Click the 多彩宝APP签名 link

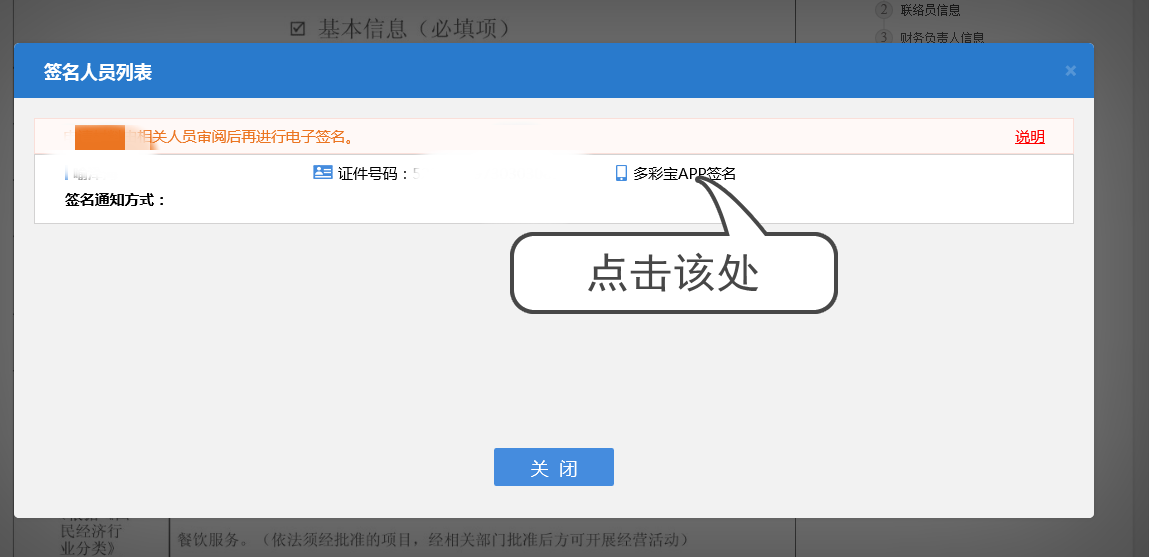coord(684,174)
